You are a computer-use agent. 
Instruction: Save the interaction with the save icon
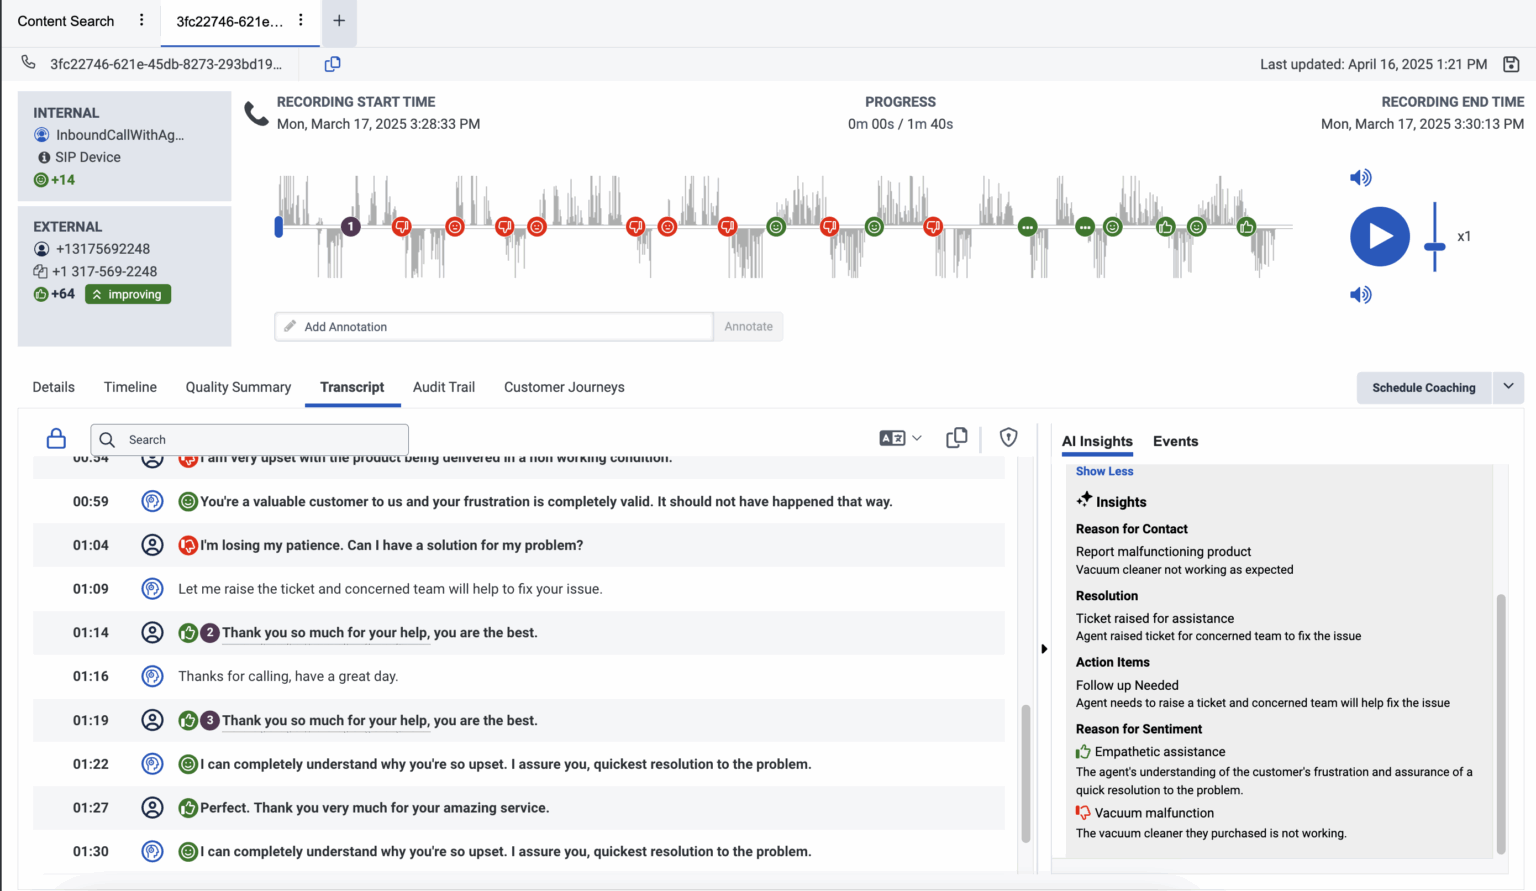1511,63
